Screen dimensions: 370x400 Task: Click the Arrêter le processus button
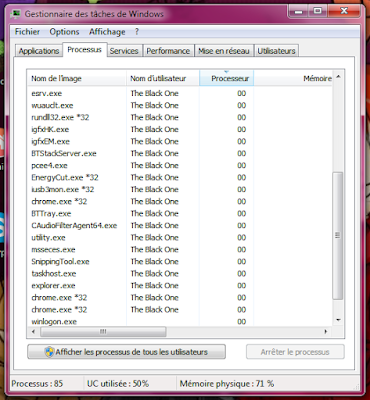[x=295, y=352]
